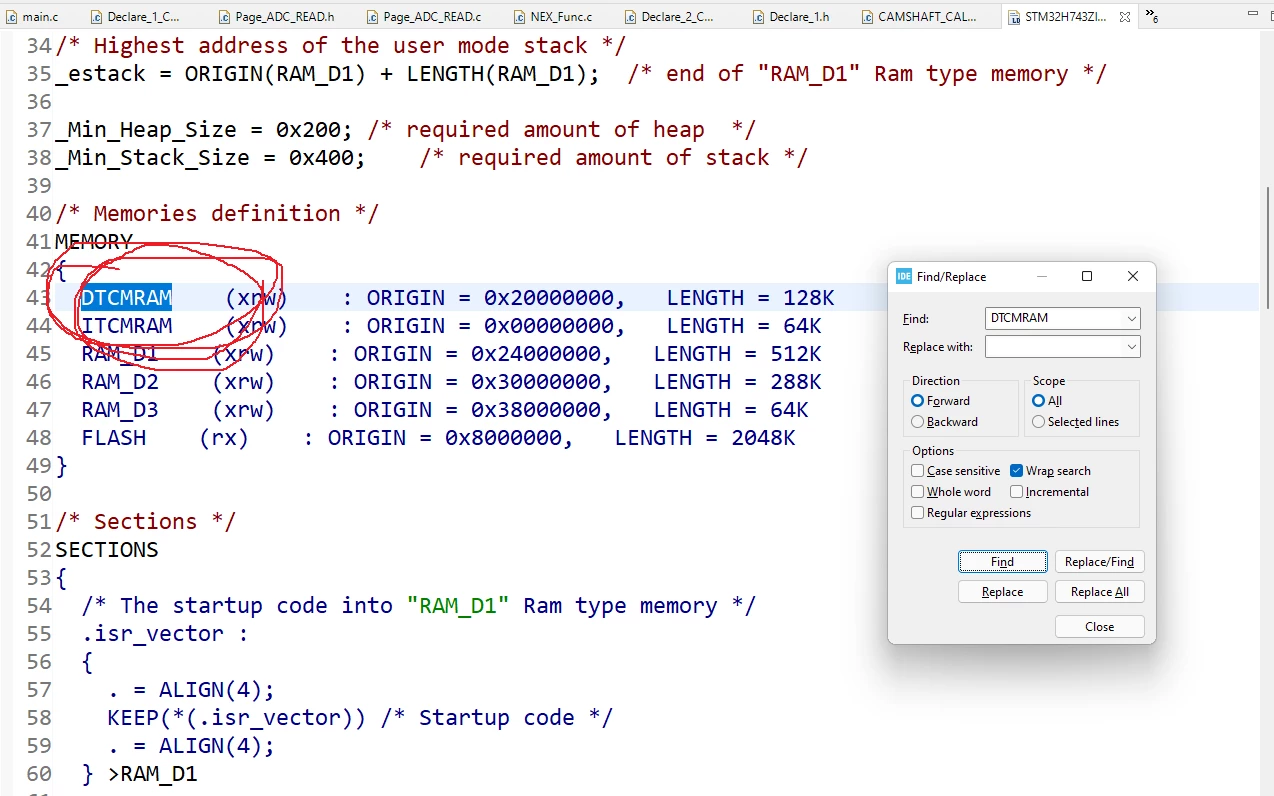The image size is (1274, 796).
Task: Click the main.c file icon tab
Action: pos(12,17)
